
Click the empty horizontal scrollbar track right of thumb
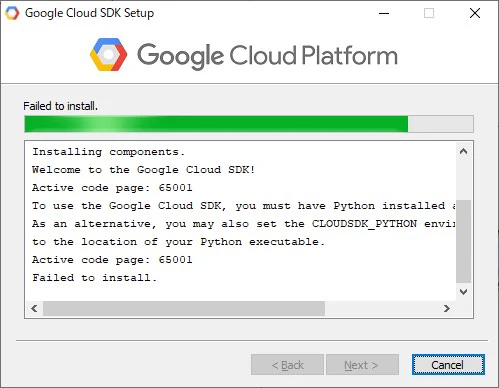coord(382,309)
